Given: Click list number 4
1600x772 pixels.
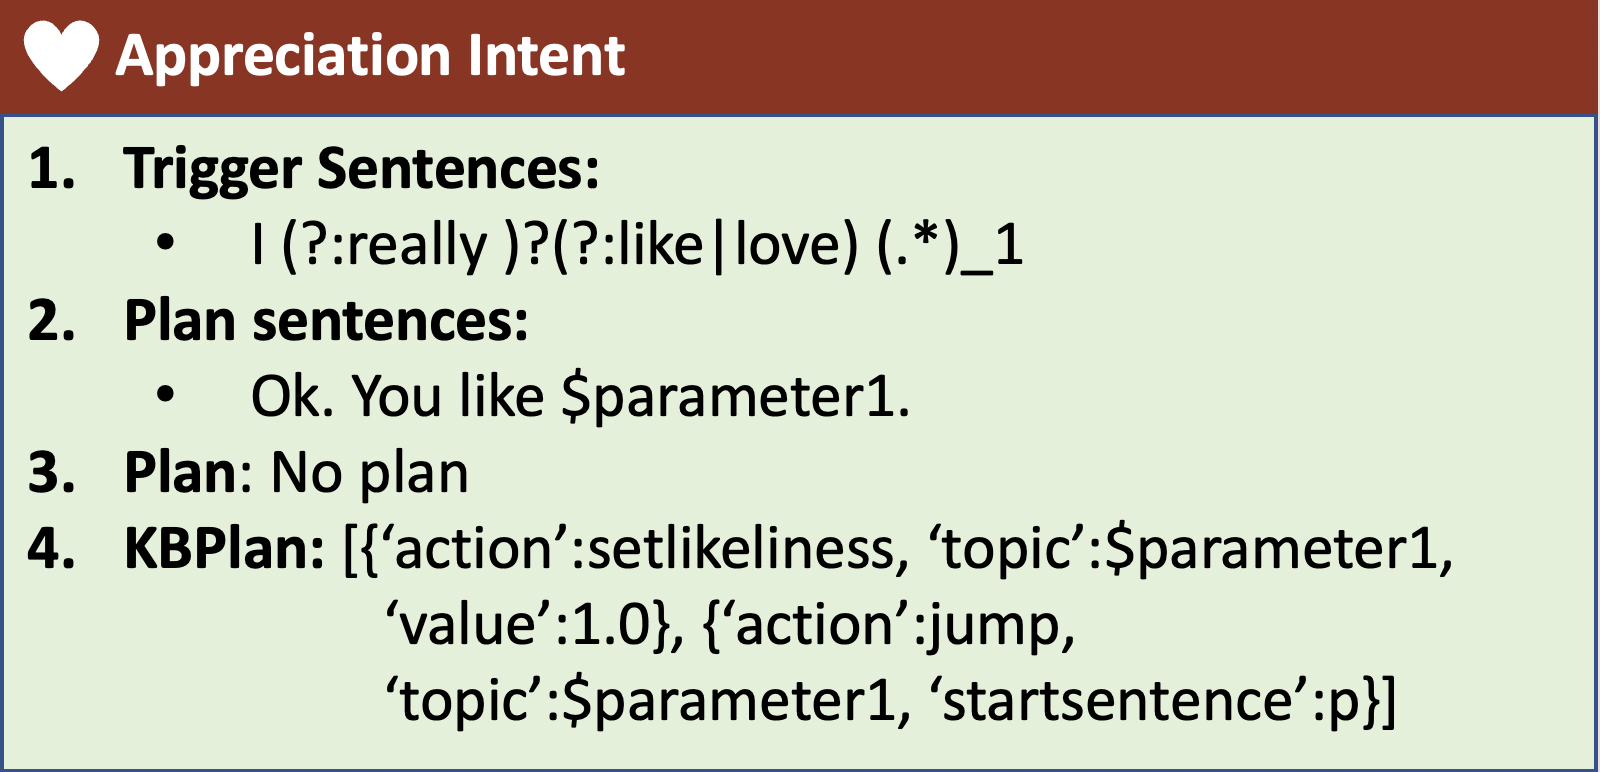Looking at the screenshot, I should [x=52, y=549].
